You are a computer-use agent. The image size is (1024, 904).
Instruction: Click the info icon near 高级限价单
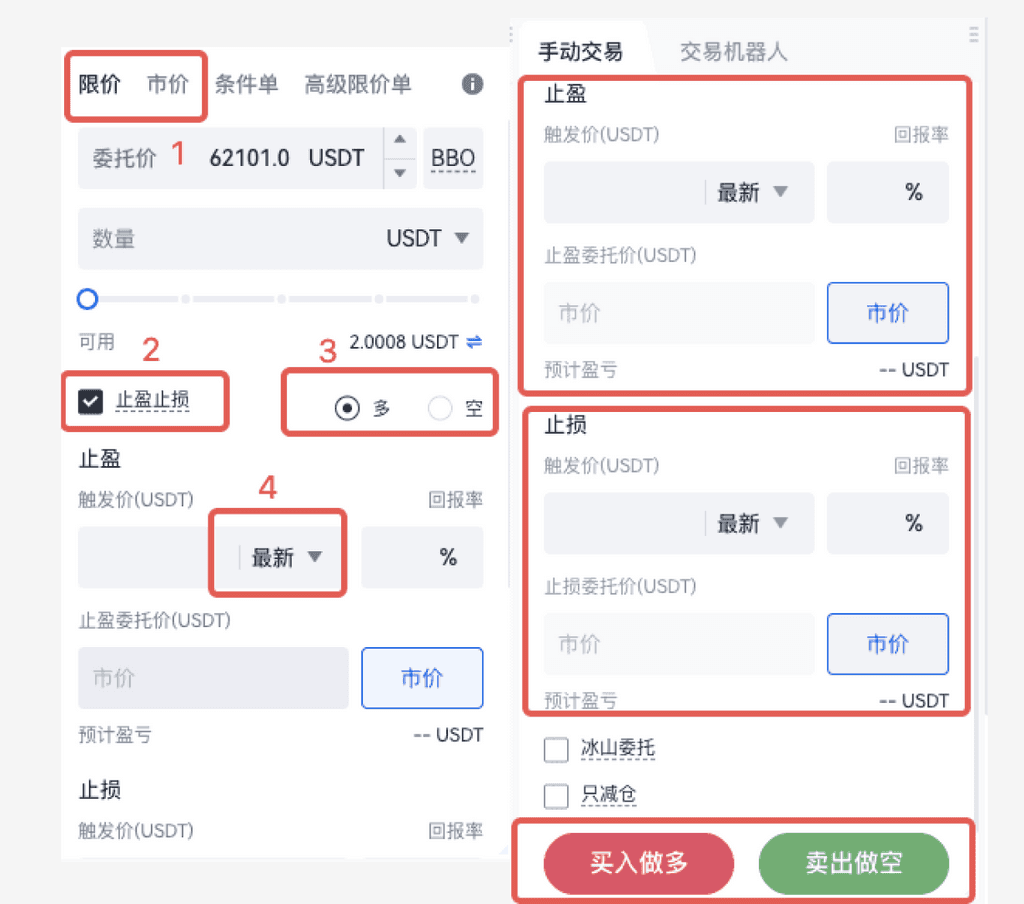tap(471, 84)
